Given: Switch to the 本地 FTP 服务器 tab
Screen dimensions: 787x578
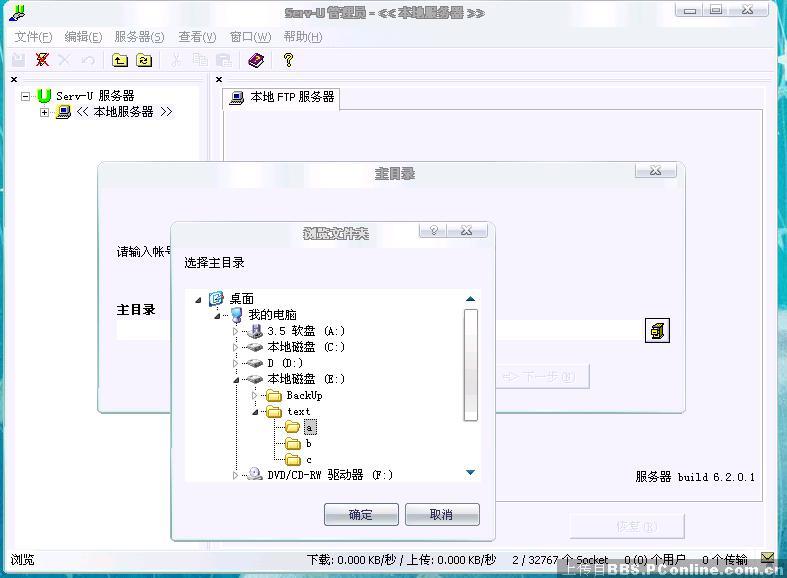Looking at the screenshot, I should [x=282, y=98].
